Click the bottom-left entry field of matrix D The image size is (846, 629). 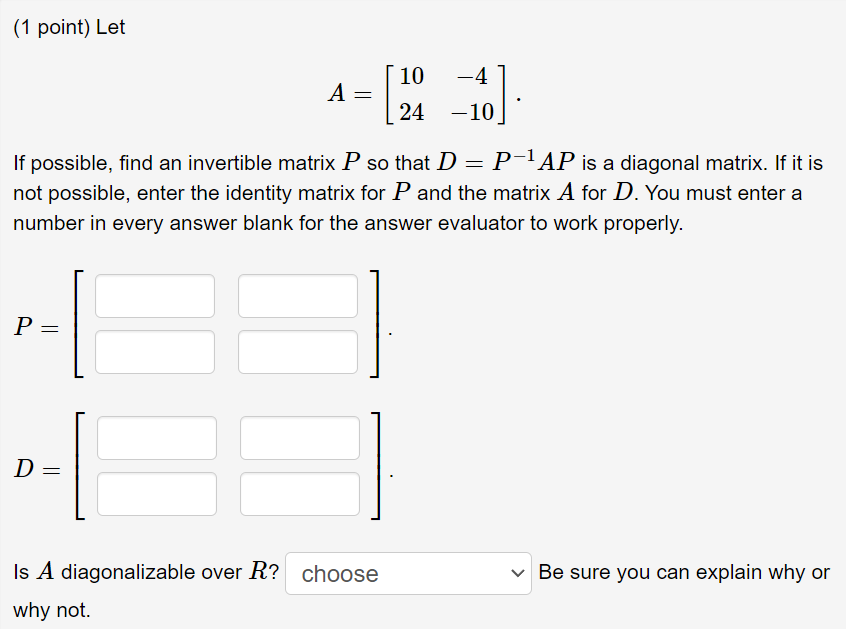tap(157, 493)
